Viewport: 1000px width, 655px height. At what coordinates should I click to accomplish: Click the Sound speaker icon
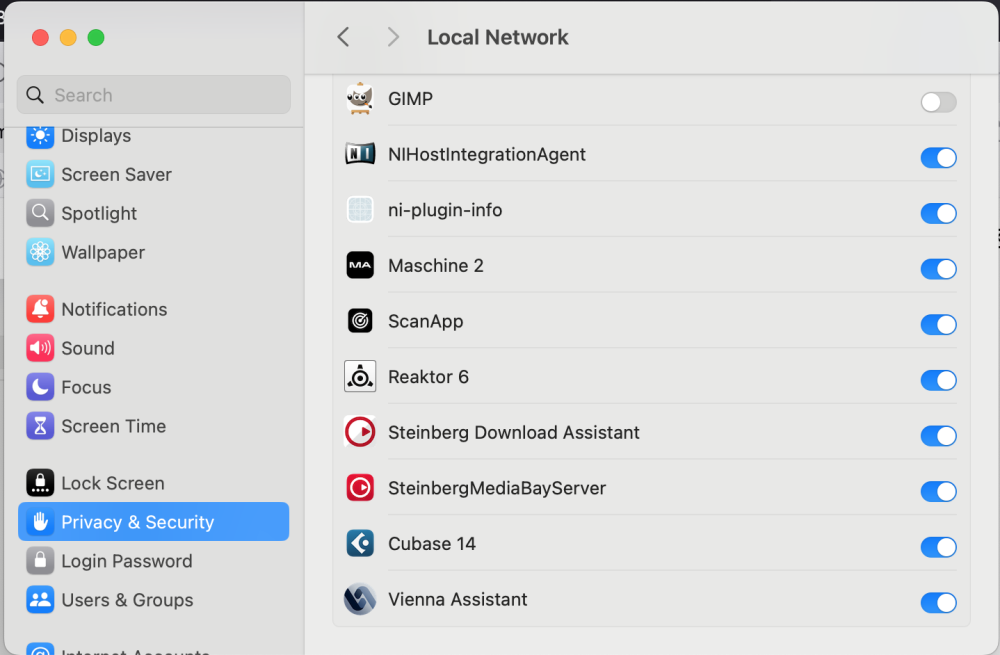40,348
